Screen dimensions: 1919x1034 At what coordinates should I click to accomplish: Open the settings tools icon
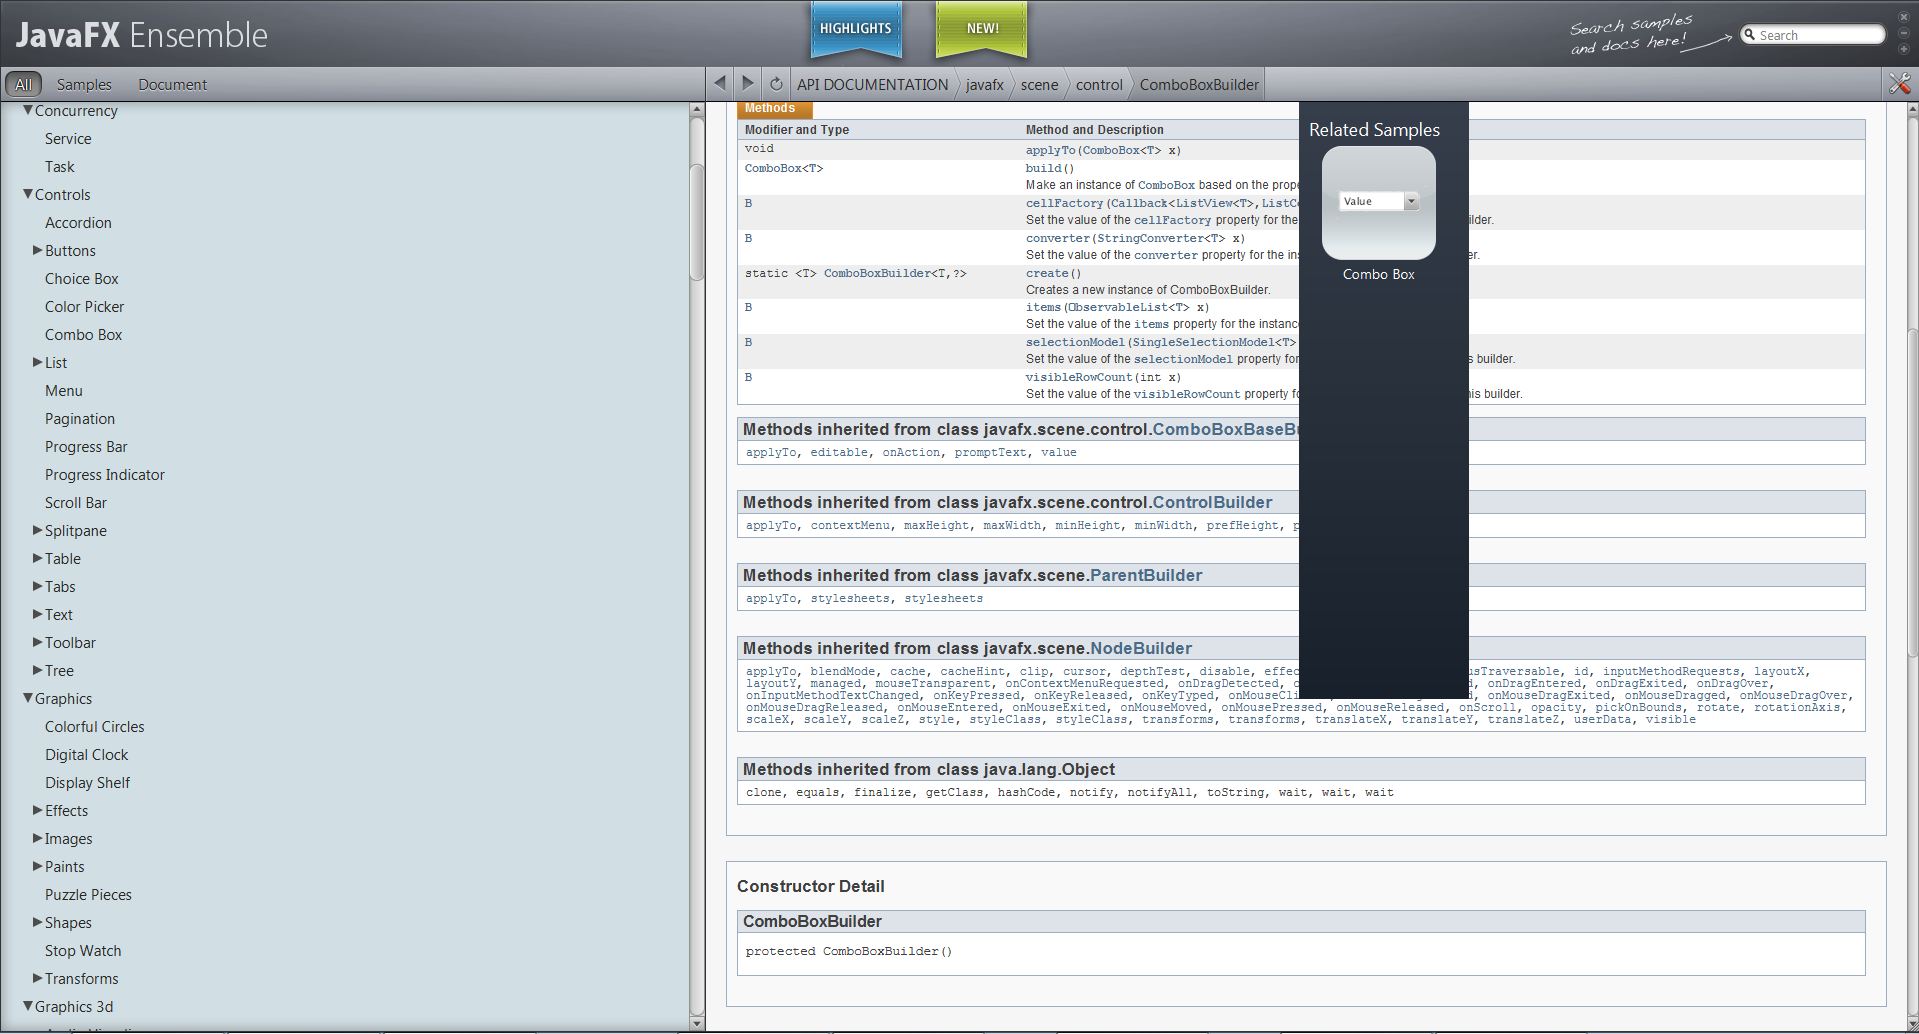pos(1899,84)
